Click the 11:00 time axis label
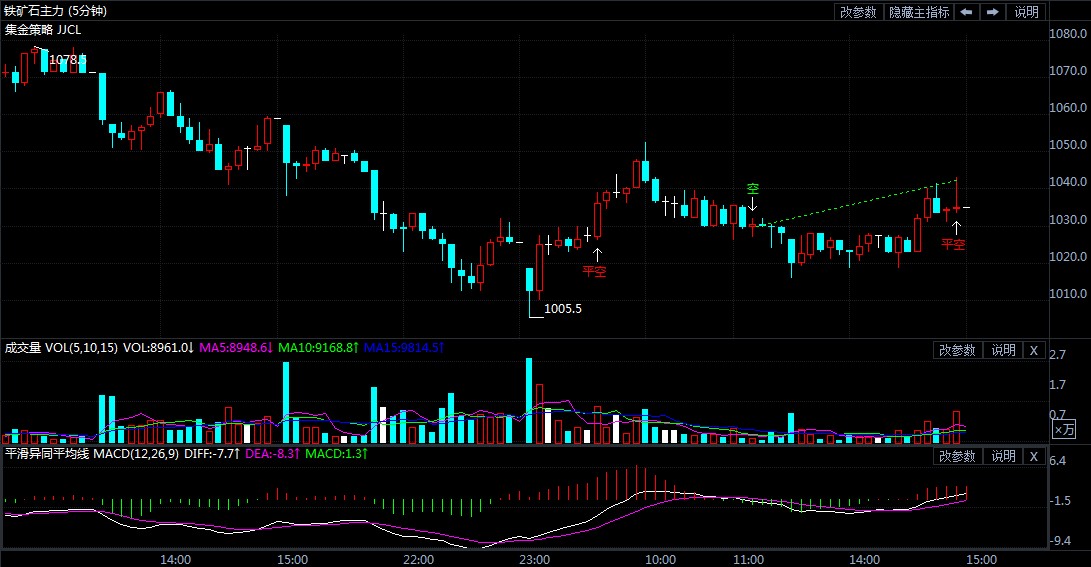Viewport: 1091px width, 567px height. pos(748,559)
